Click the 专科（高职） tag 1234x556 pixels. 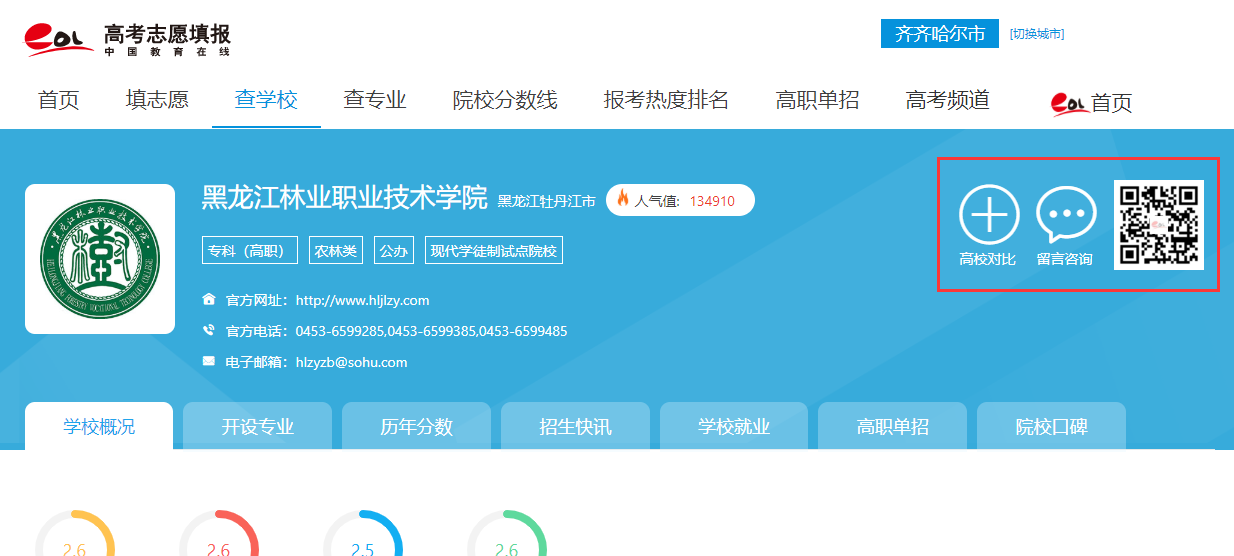point(250,251)
